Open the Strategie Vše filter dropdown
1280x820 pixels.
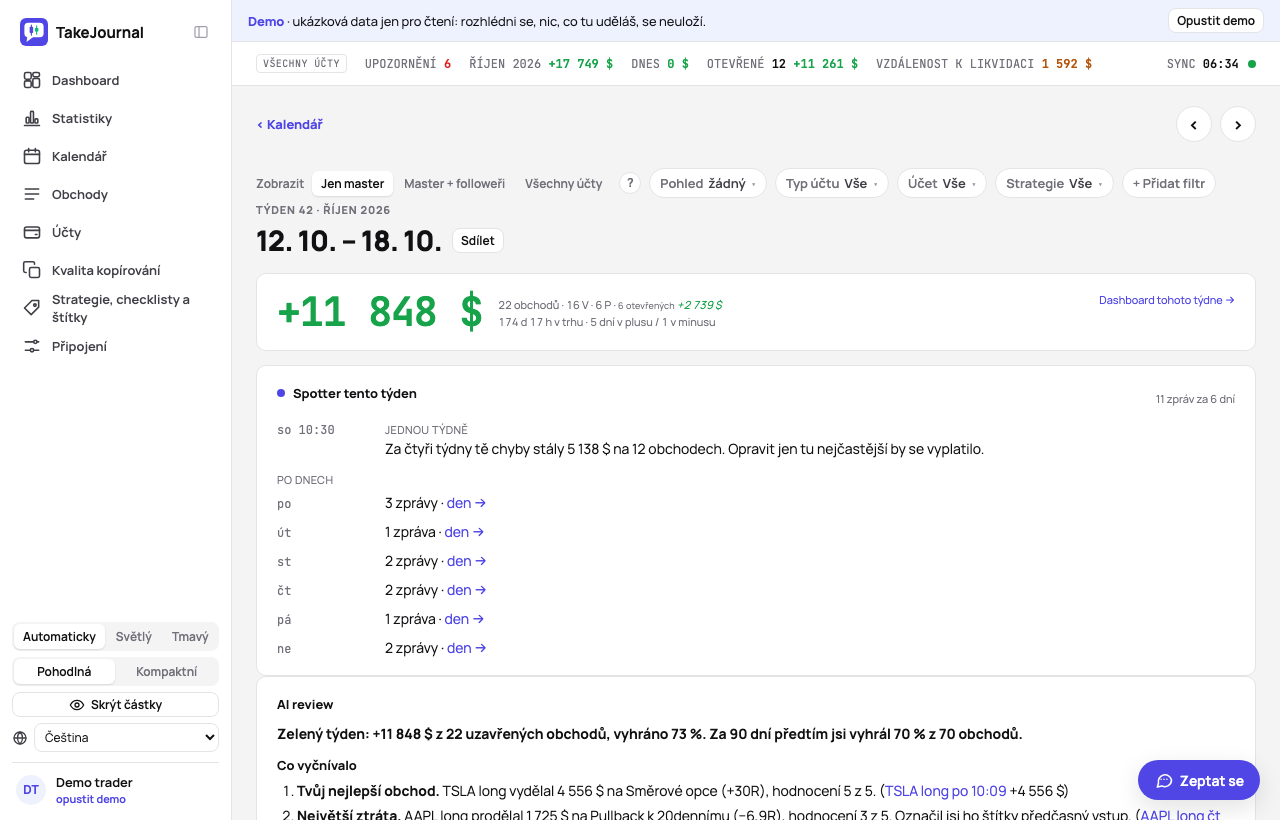point(1054,184)
